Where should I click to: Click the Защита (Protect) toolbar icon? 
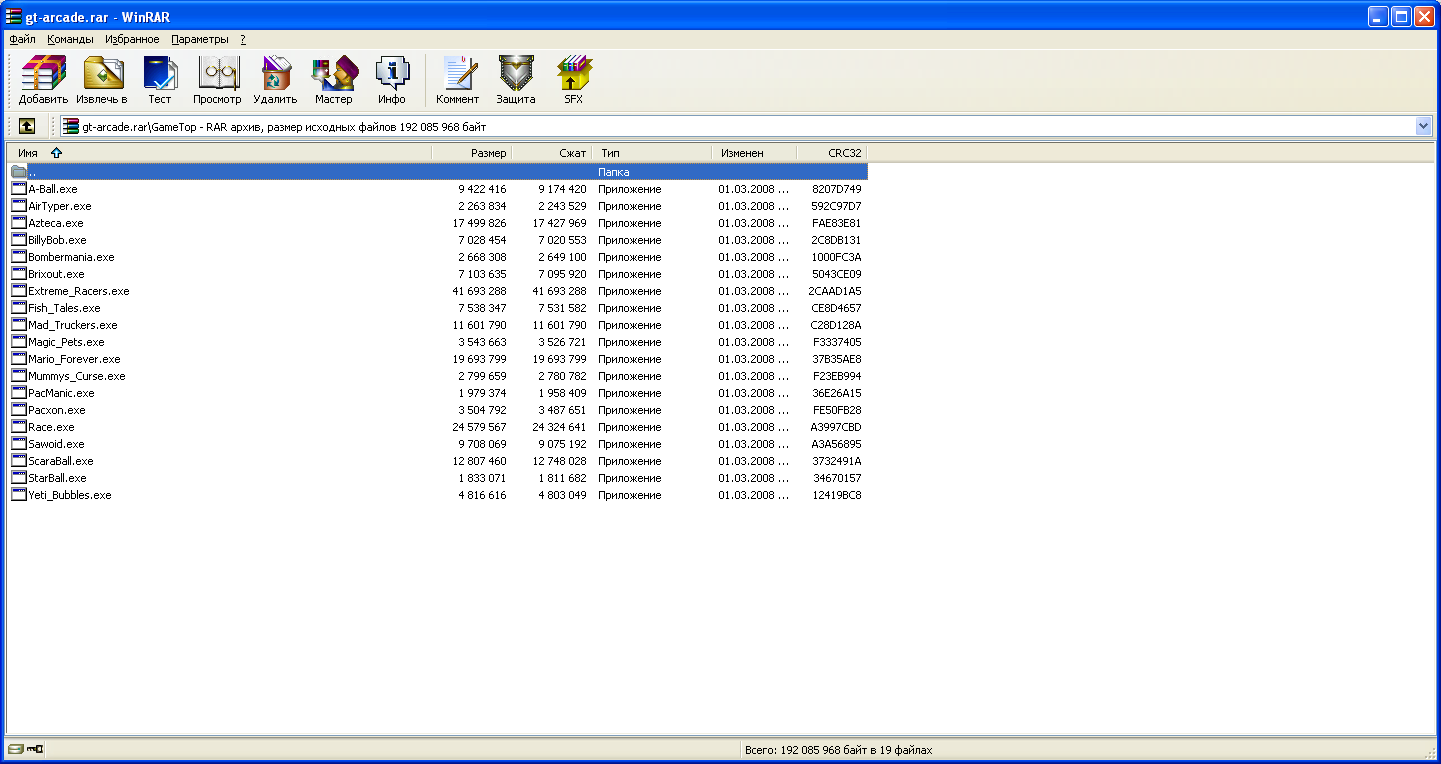click(x=516, y=79)
